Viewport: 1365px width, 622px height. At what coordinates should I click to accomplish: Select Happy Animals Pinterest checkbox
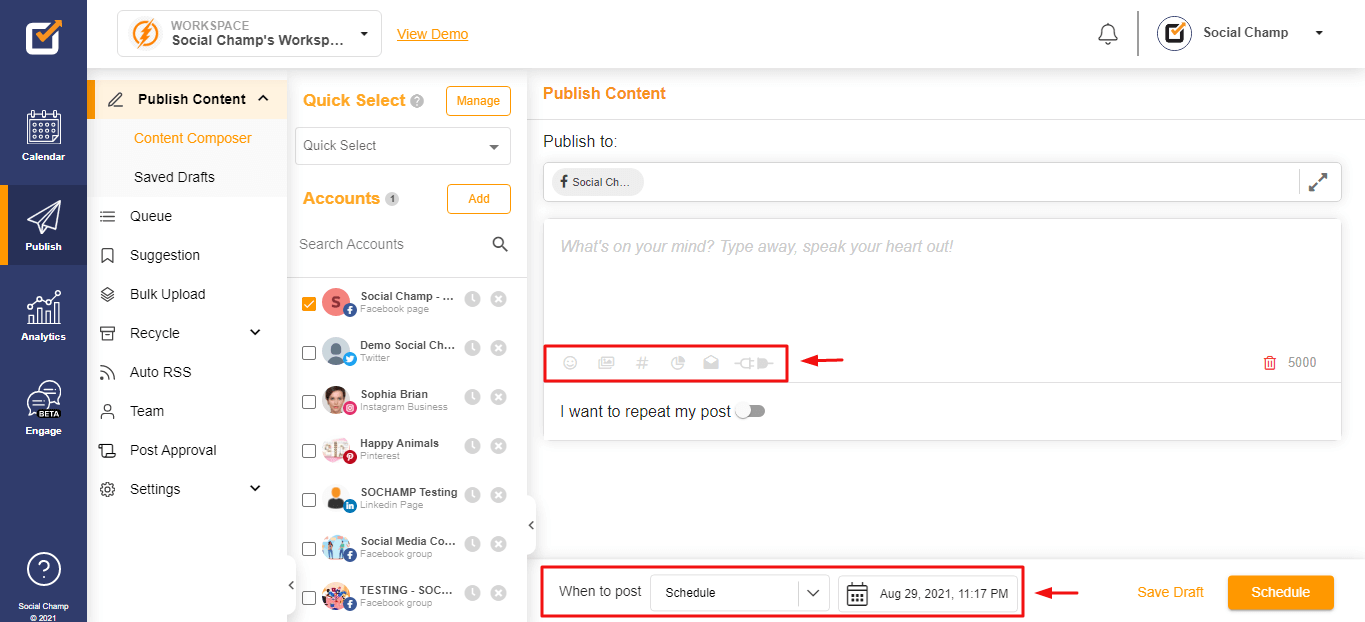[x=309, y=450]
